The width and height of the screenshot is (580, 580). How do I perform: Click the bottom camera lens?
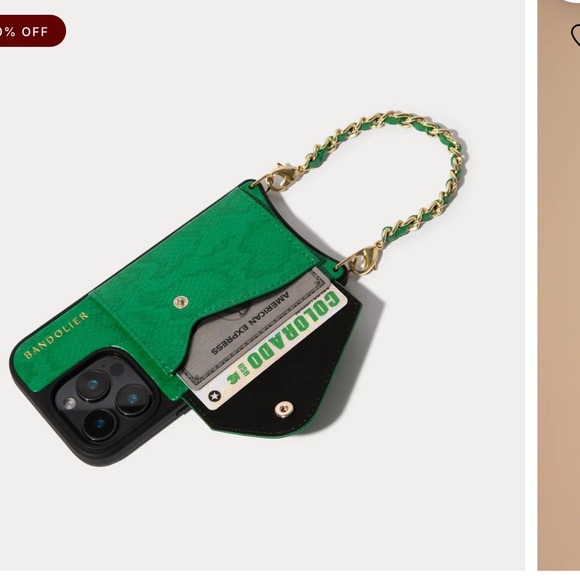tap(99, 424)
